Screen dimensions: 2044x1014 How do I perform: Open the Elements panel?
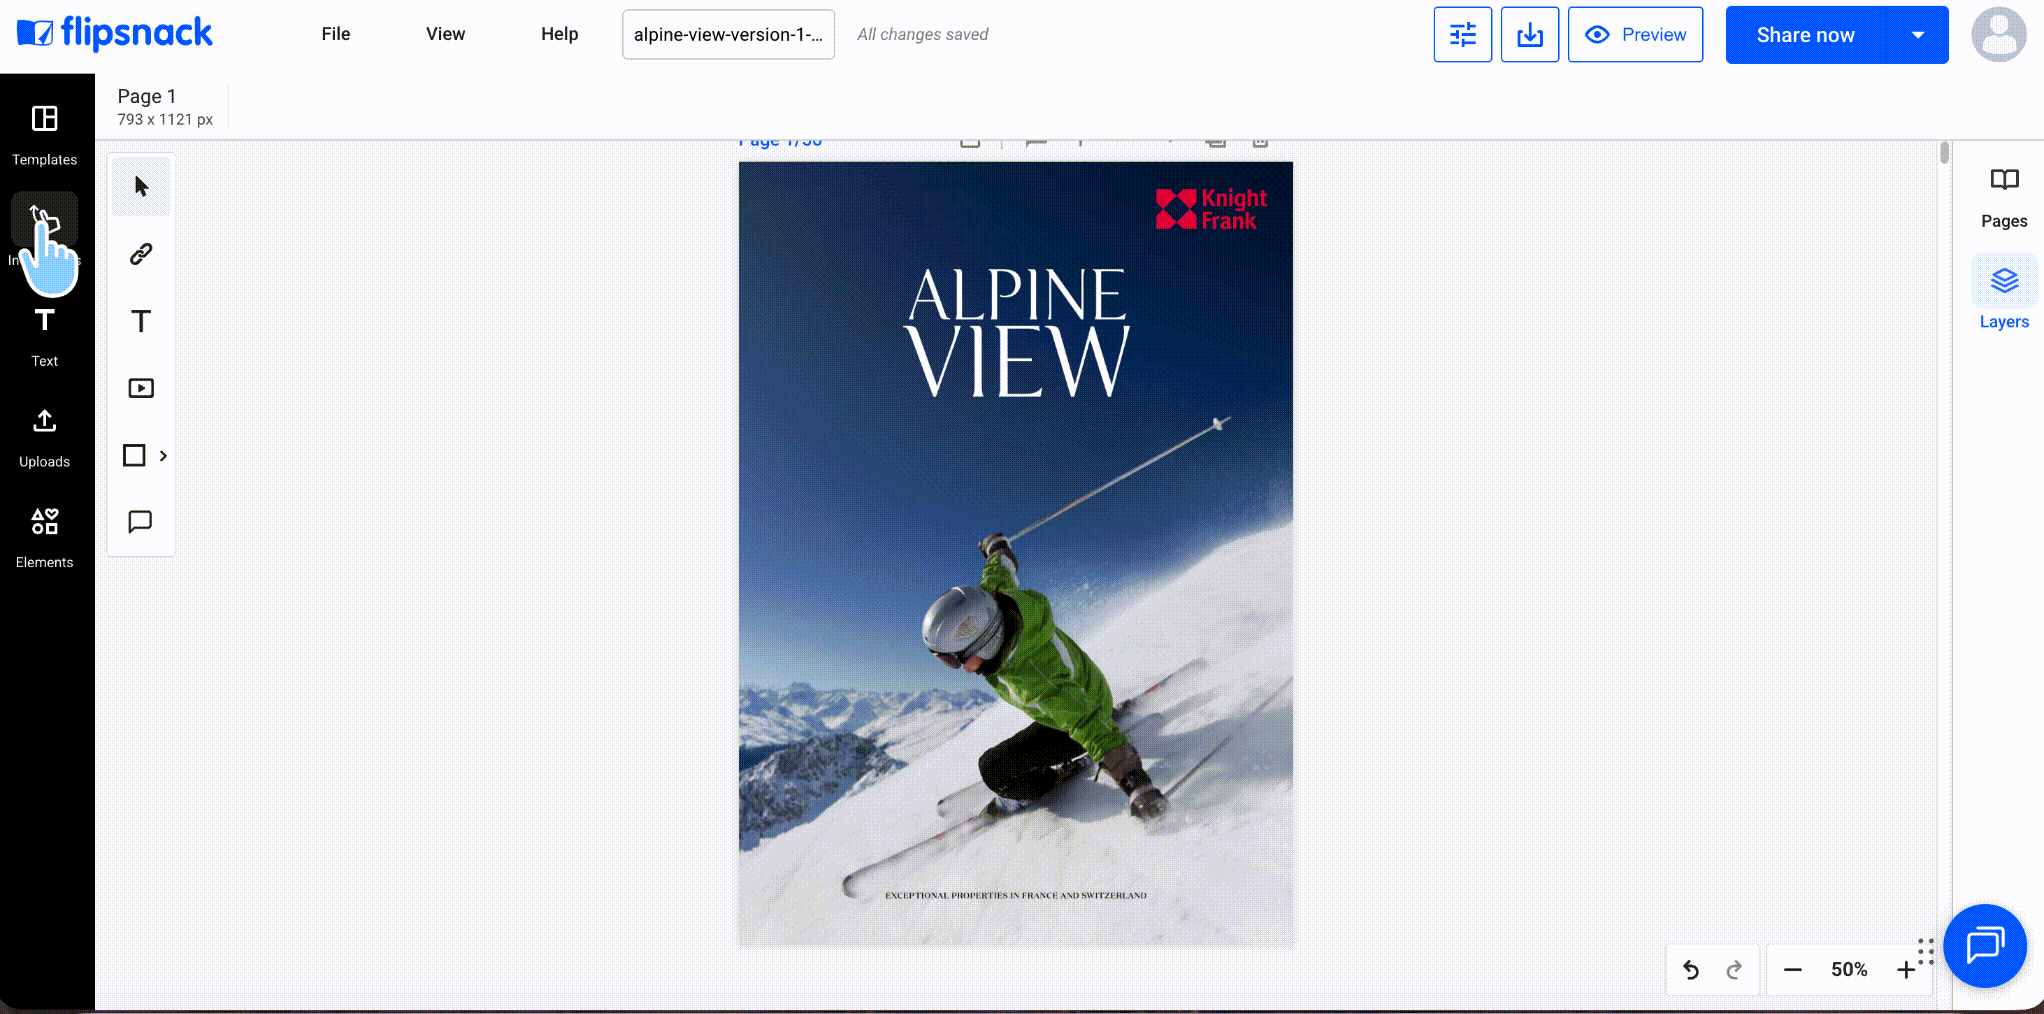(44, 539)
